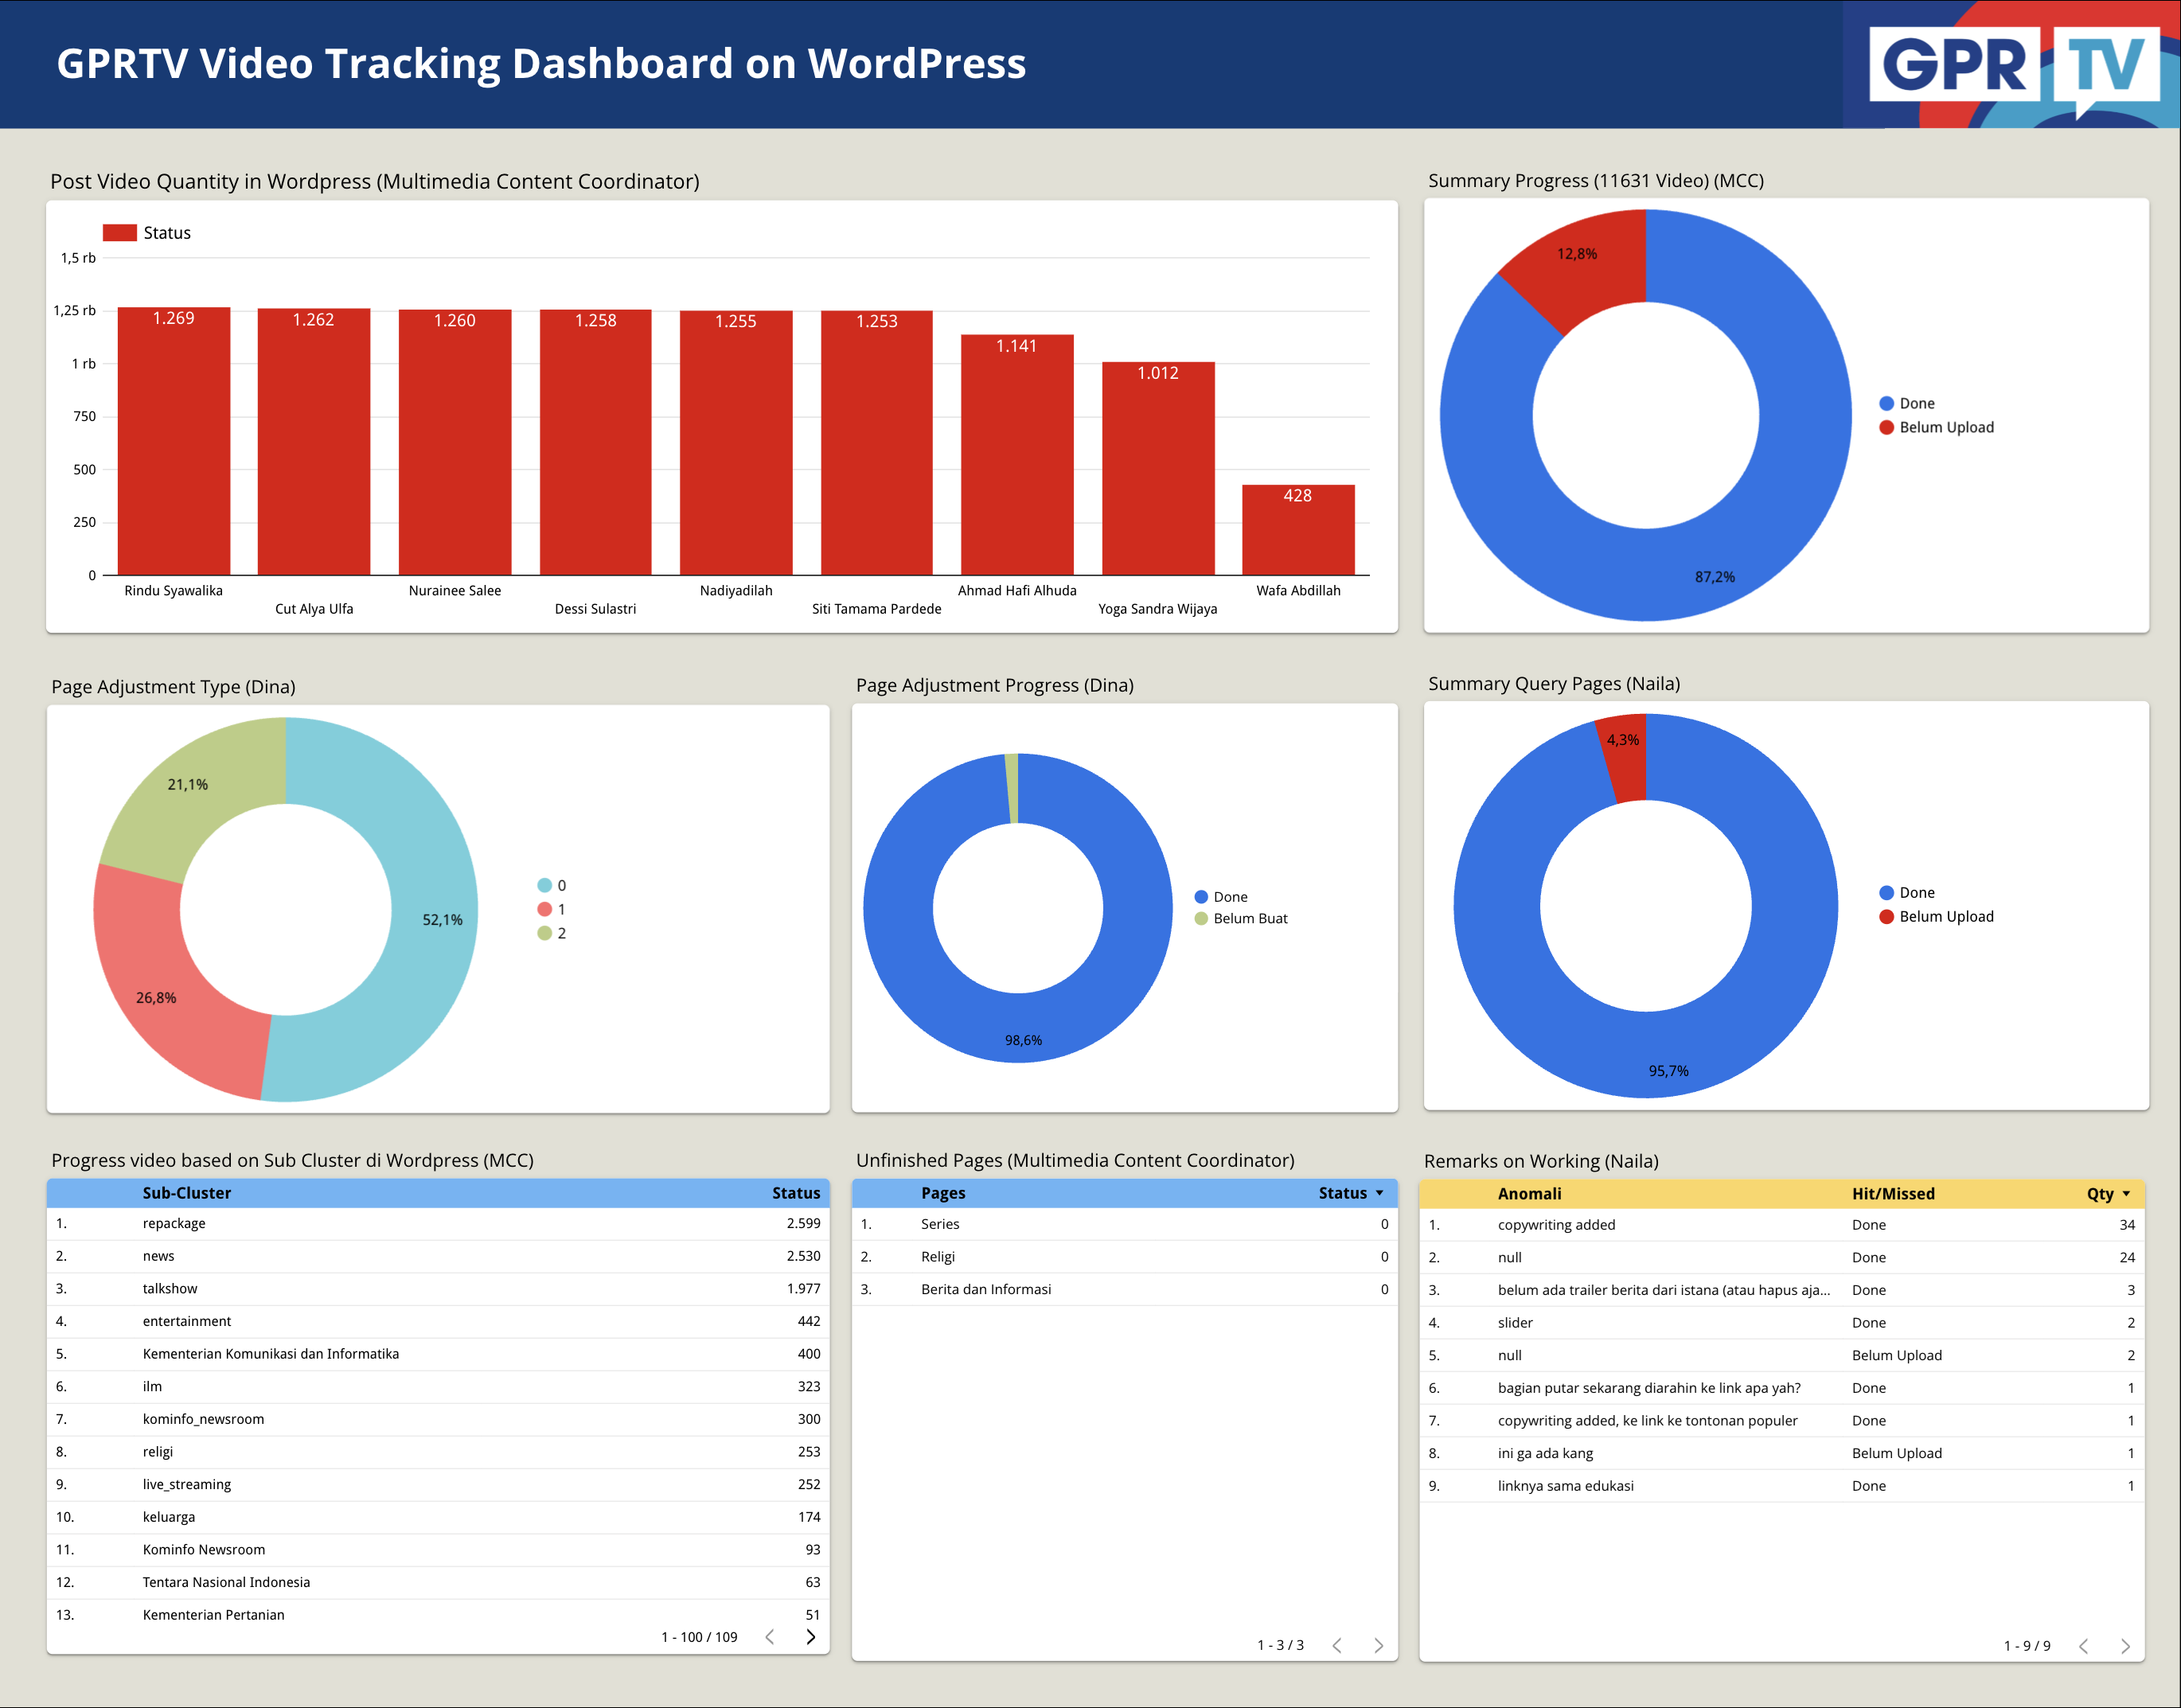The height and width of the screenshot is (1708, 2181).
Task: Toggle Belum Upload legend in Summary Progress chart
Action: [x=1937, y=427]
